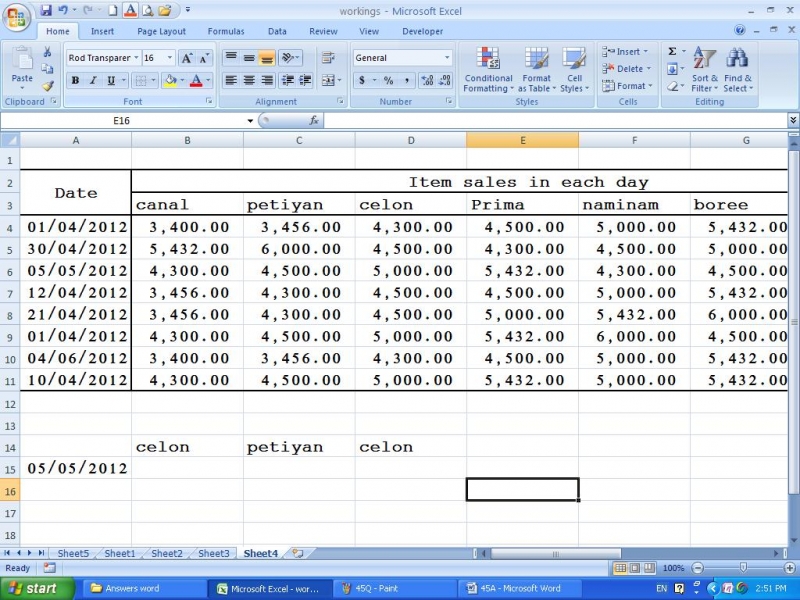This screenshot has width=800, height=600.
Task: Click the Comma Style icon
Action: point(407,80)
